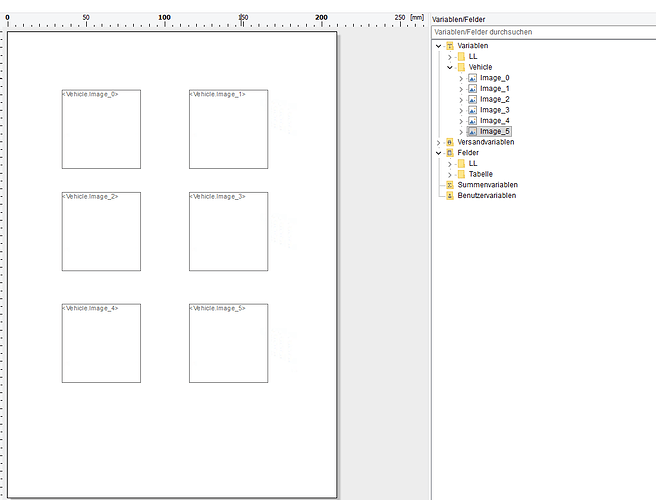
Task: Click the Image_0 variable picture icon
Action: [472, 78]
